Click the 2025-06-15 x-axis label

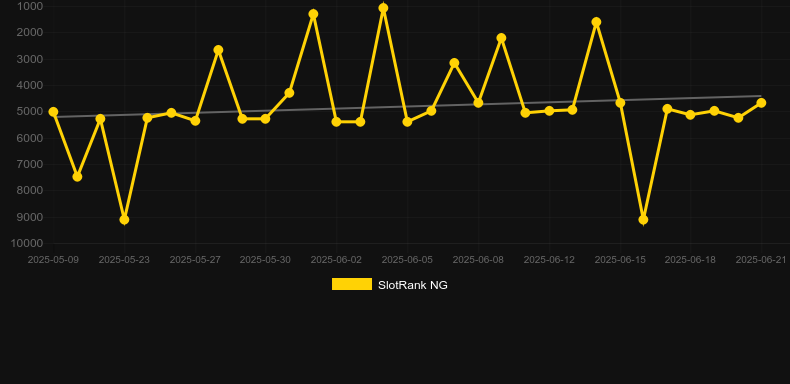(620, 260)
